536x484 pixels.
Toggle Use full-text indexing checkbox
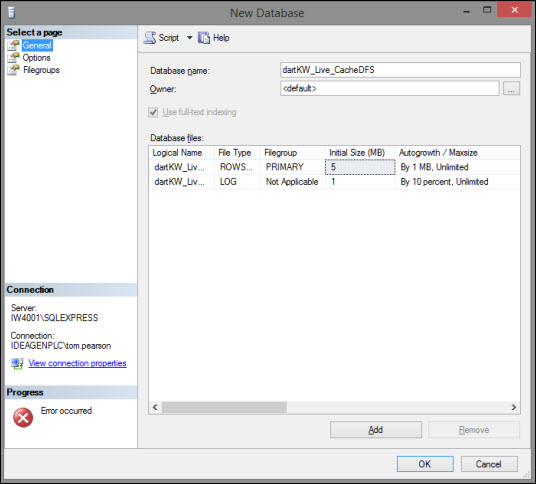153,112
